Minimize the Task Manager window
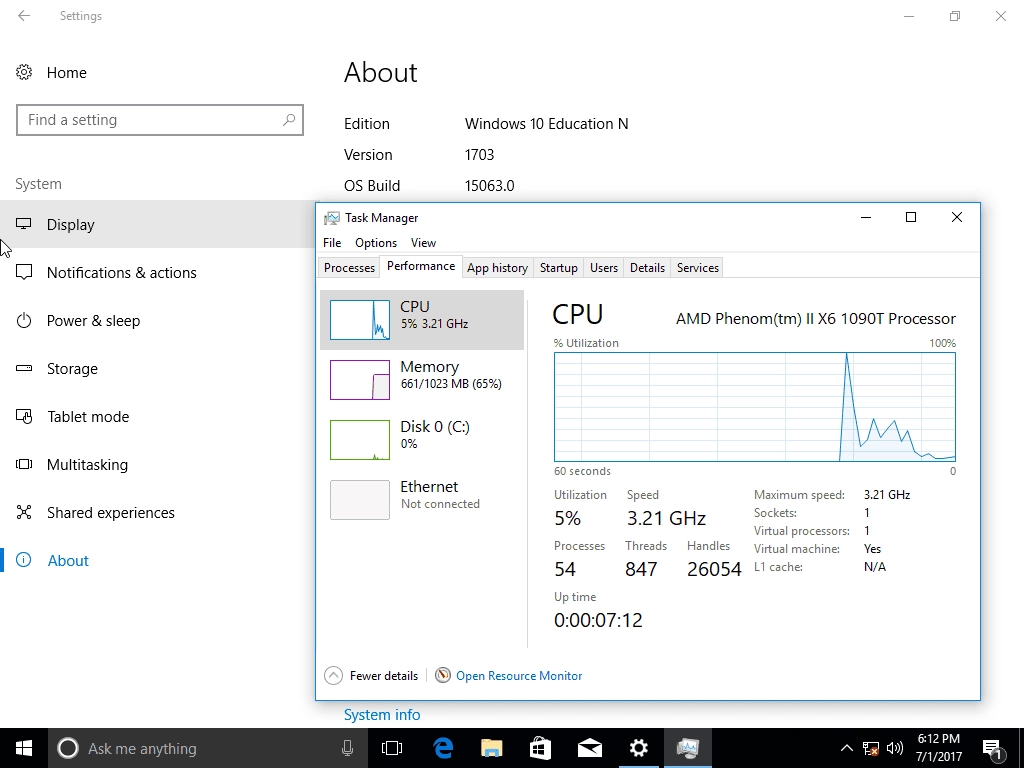Screen dimensions: 1024x768 pyautogui.click(x=866, y=217)
